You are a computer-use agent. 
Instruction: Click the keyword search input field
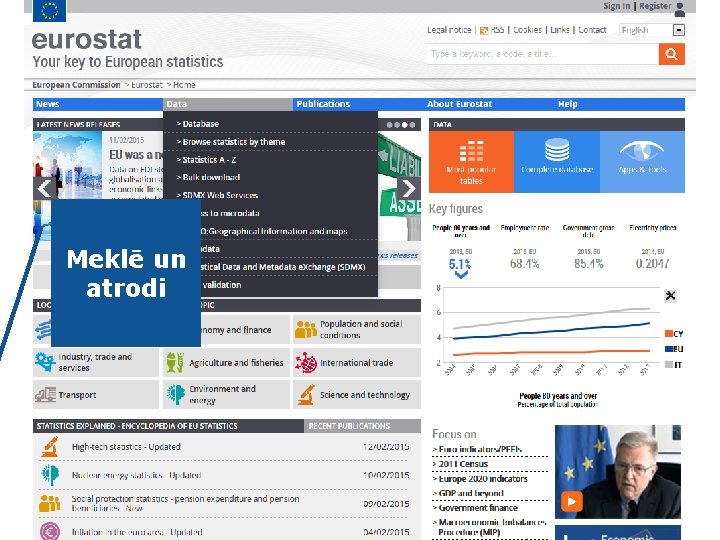(542, 54)
